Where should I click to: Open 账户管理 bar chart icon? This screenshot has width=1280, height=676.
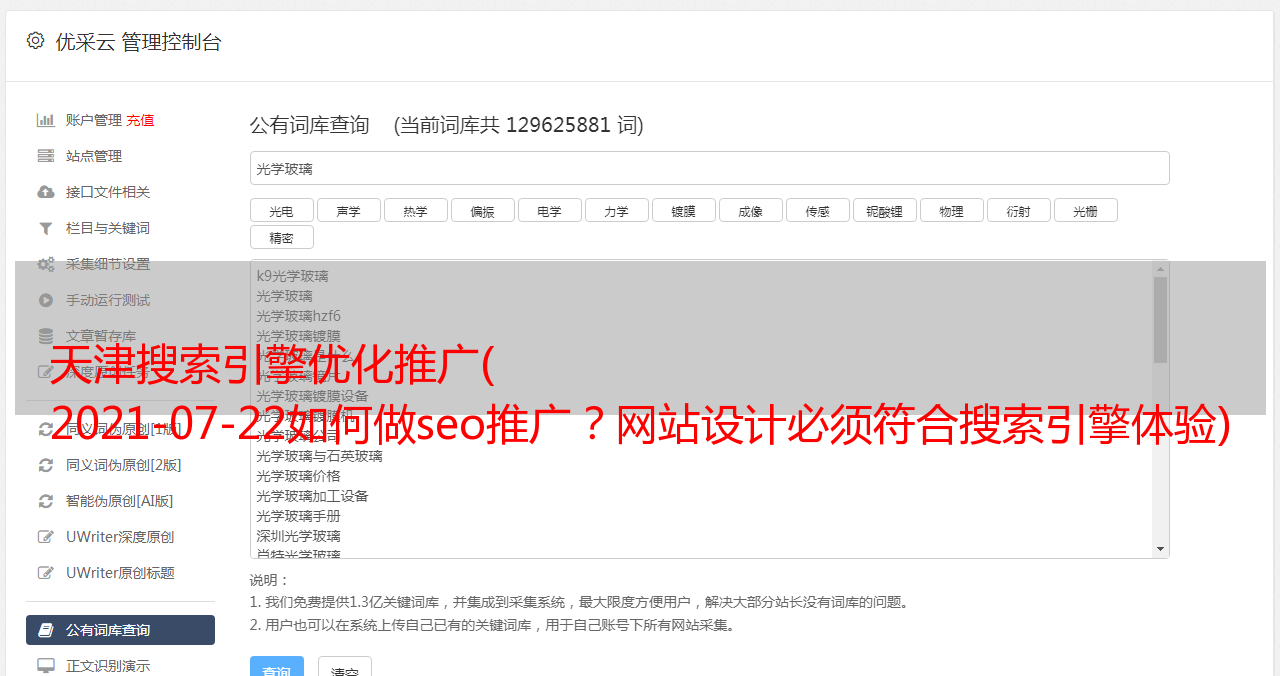point(46,120)
